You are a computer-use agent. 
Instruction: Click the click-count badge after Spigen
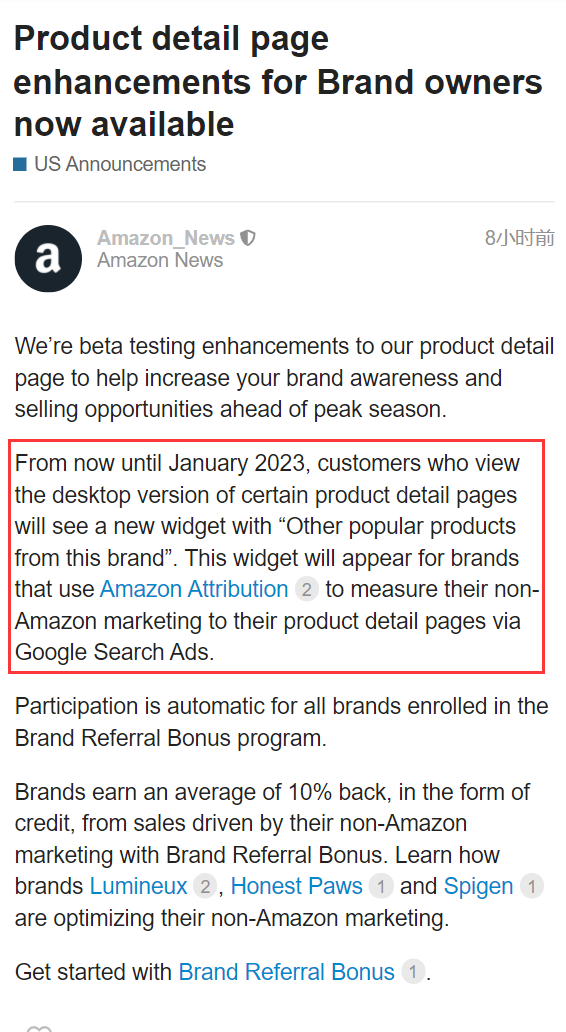tap(532, 887)
